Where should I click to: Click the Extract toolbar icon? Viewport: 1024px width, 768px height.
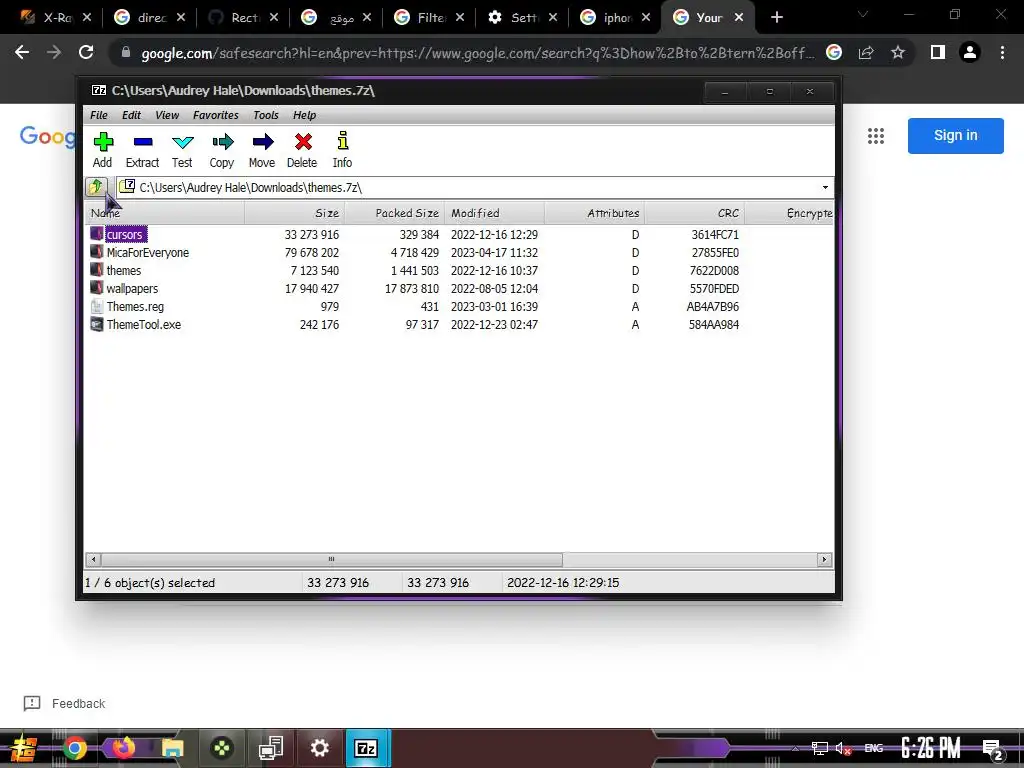coord(142,150)
